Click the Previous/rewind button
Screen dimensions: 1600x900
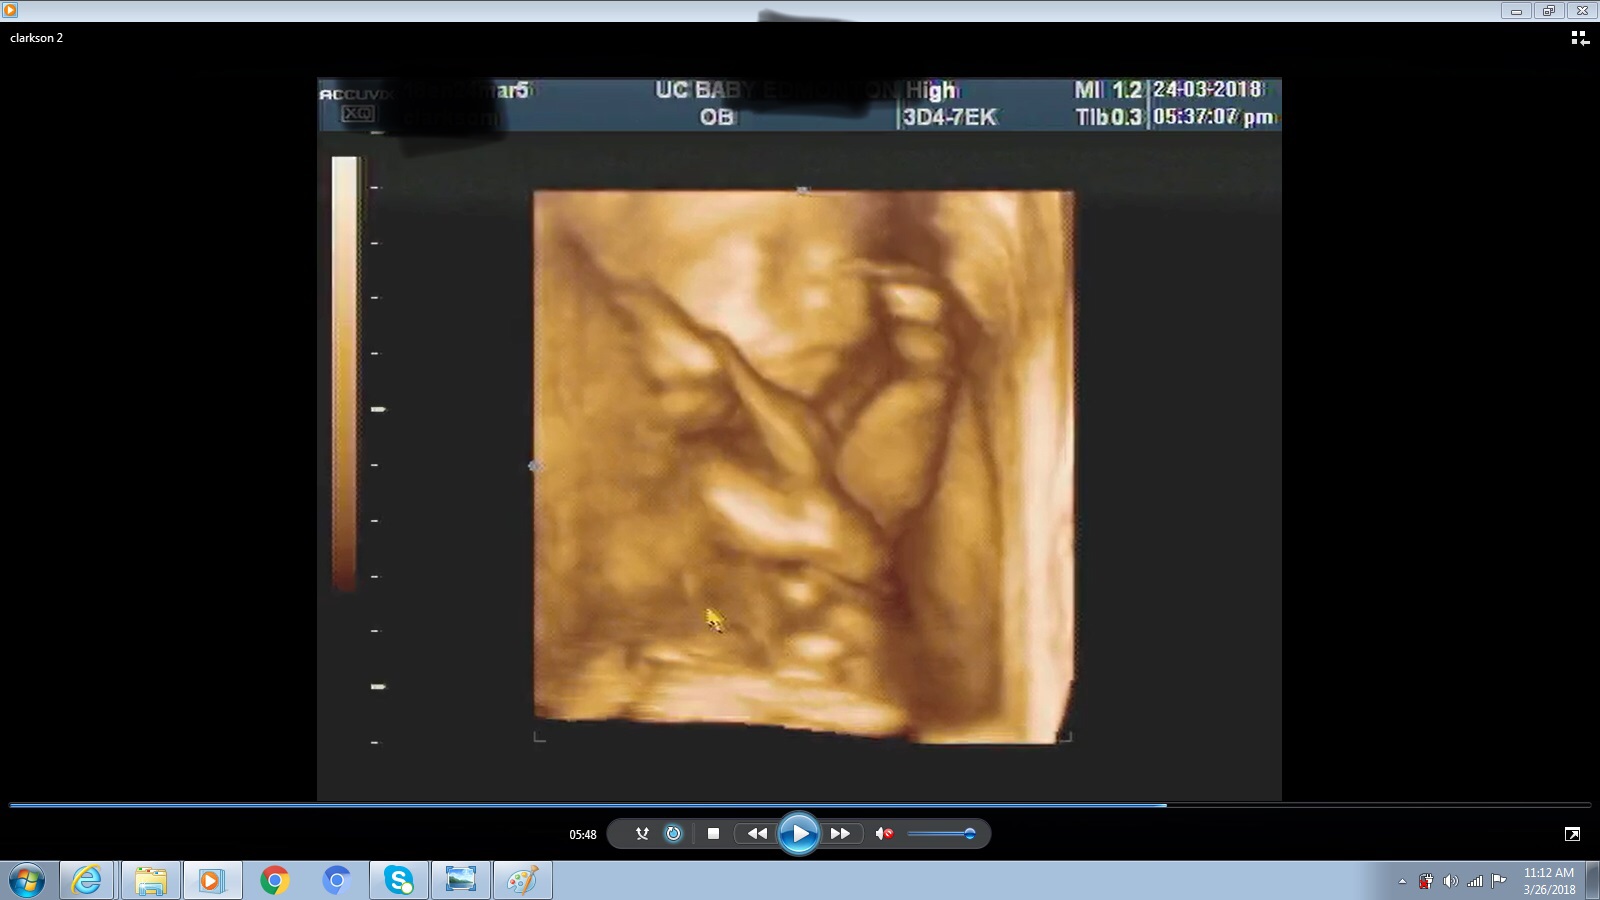(x=757, y=833)
